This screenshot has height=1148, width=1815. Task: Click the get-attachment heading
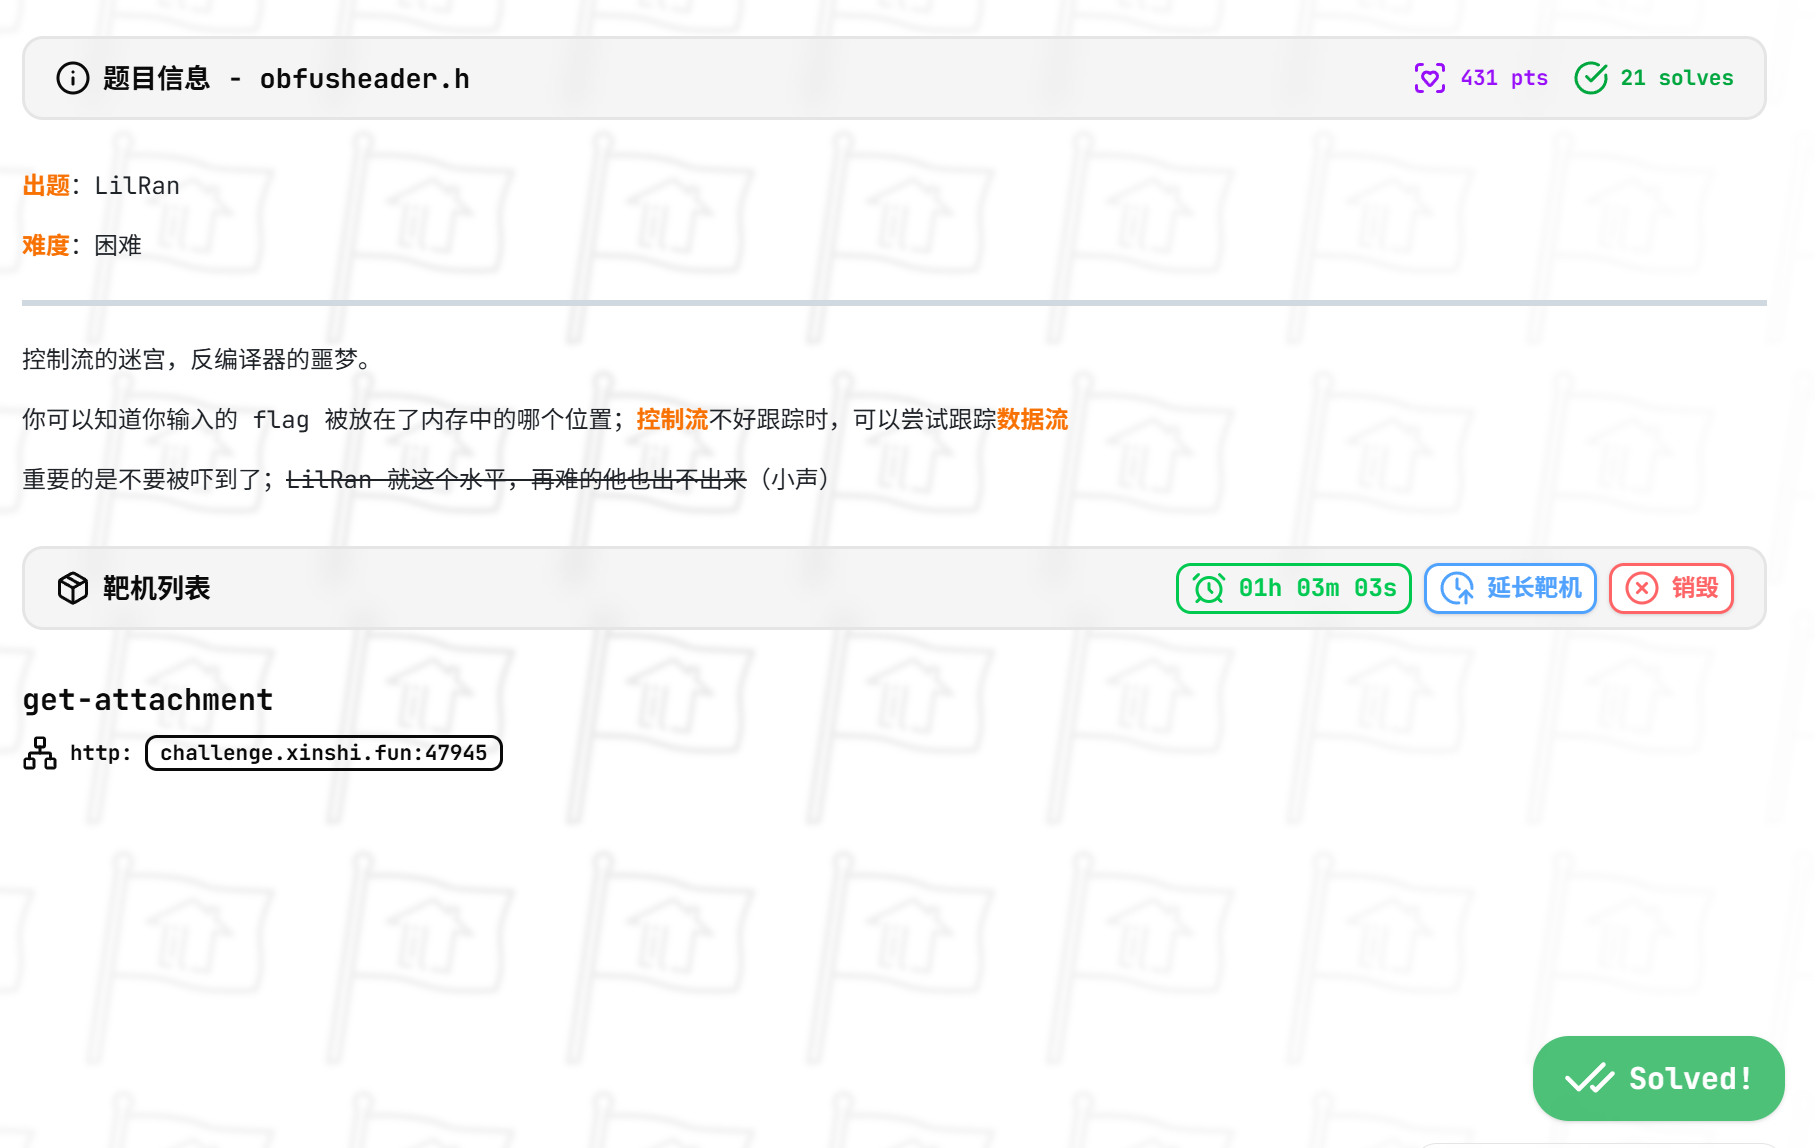147,699
